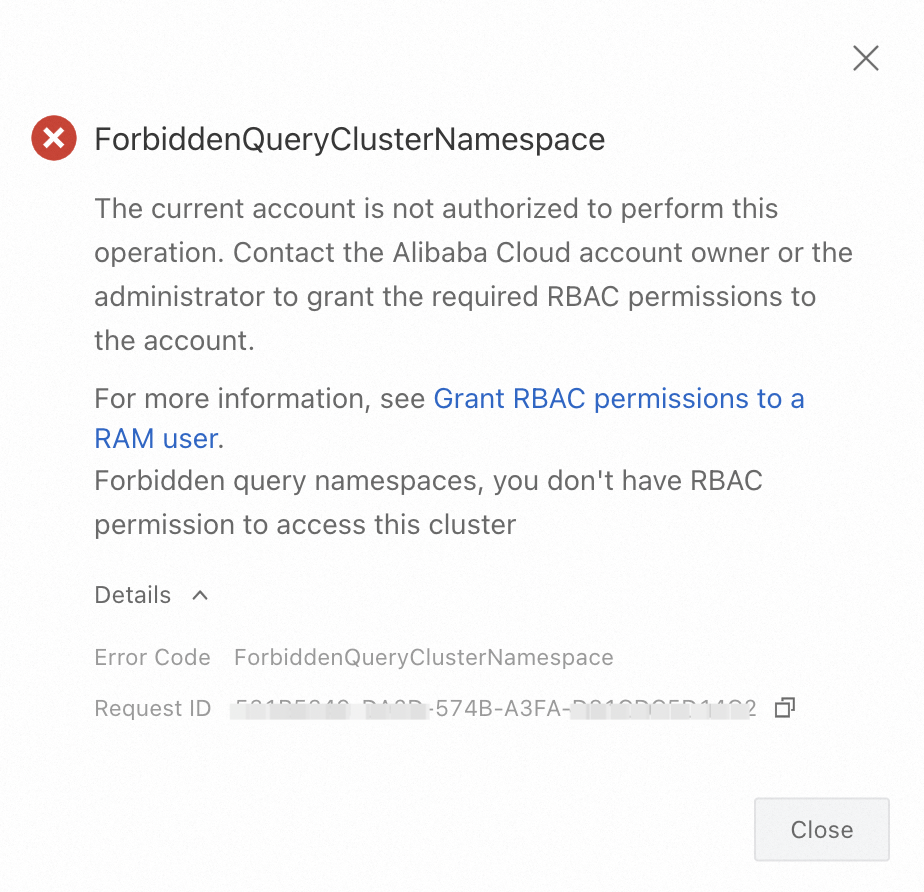Collapse the Details chevron arrow
This screenshot has width=924, height=892.
[200, 595]
